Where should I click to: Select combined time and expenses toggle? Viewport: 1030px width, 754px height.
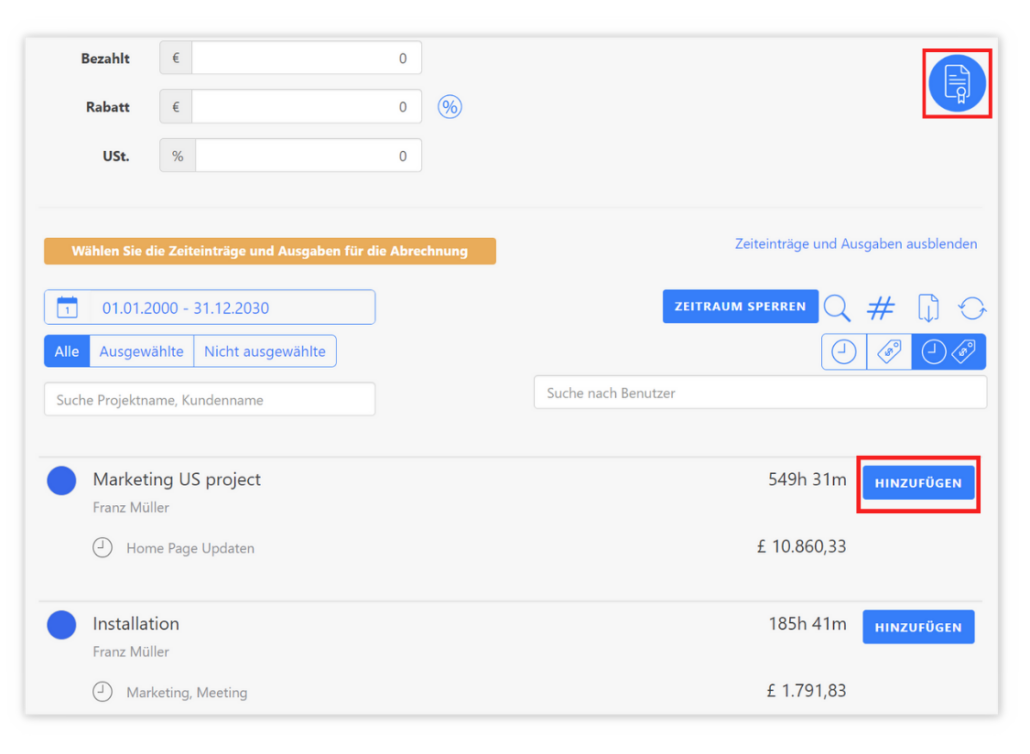[x=948, y=352]
